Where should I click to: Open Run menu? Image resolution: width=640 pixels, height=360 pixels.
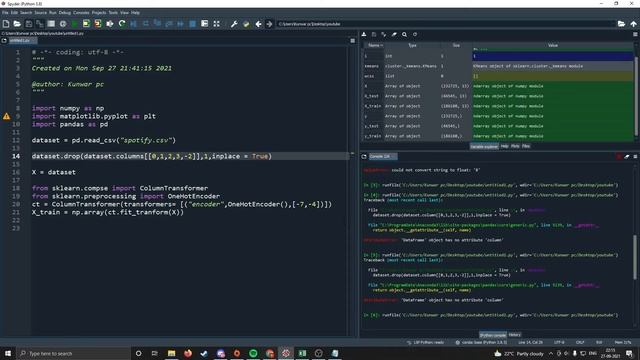coord(53,13)
